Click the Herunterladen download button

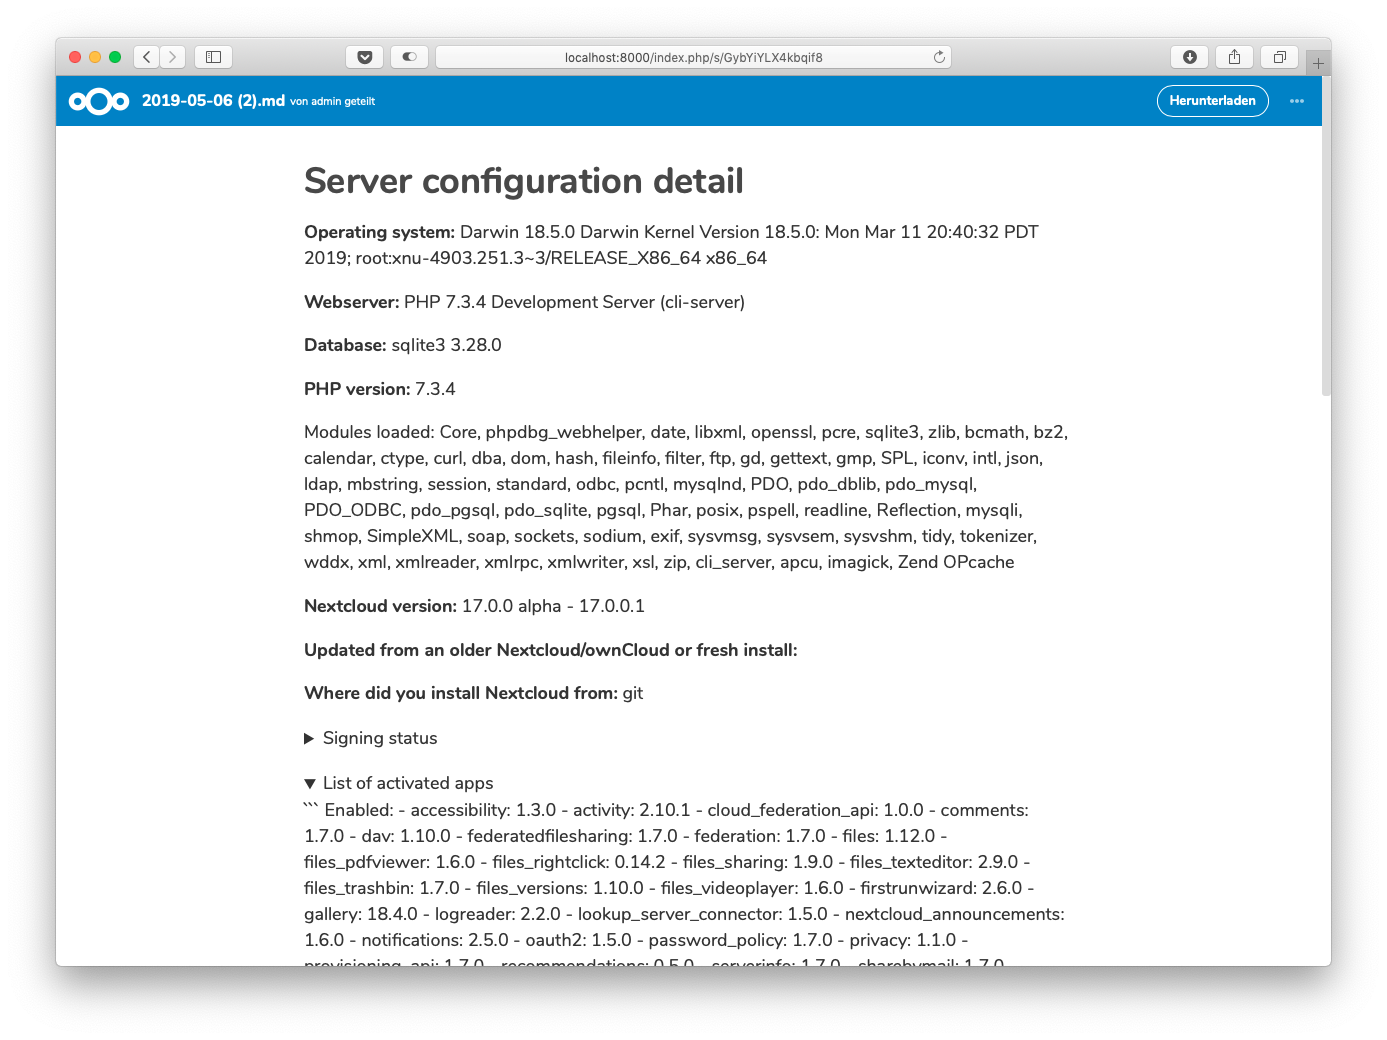[x=1213, y=101]
